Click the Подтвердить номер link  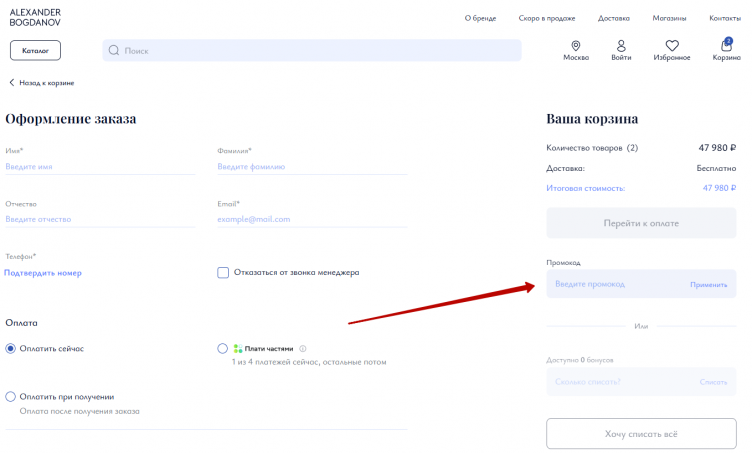pos(43,272)
